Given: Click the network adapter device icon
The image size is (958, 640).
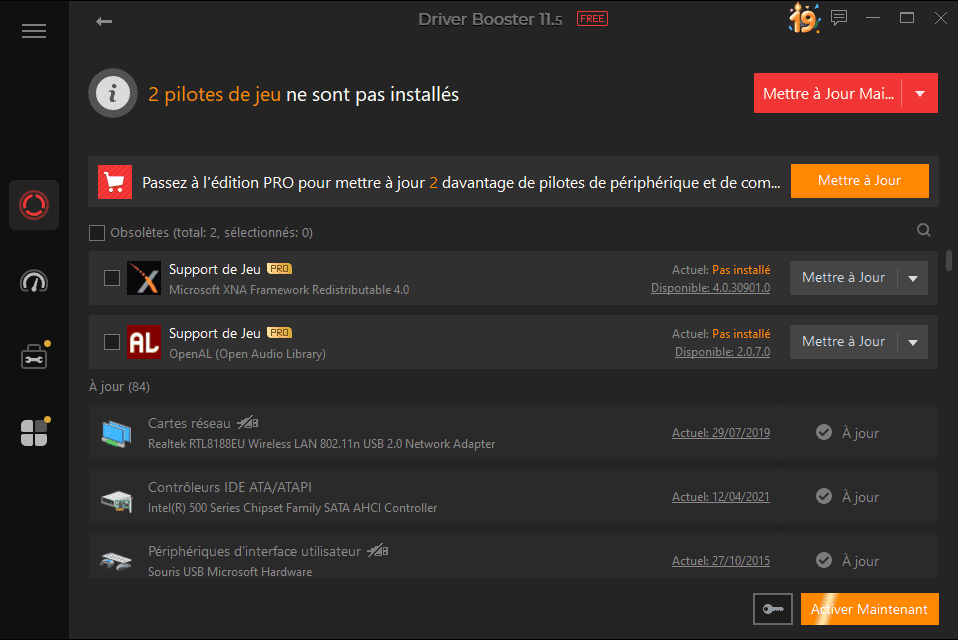Looking at the screenshot, I should click(x=116, y=433).
